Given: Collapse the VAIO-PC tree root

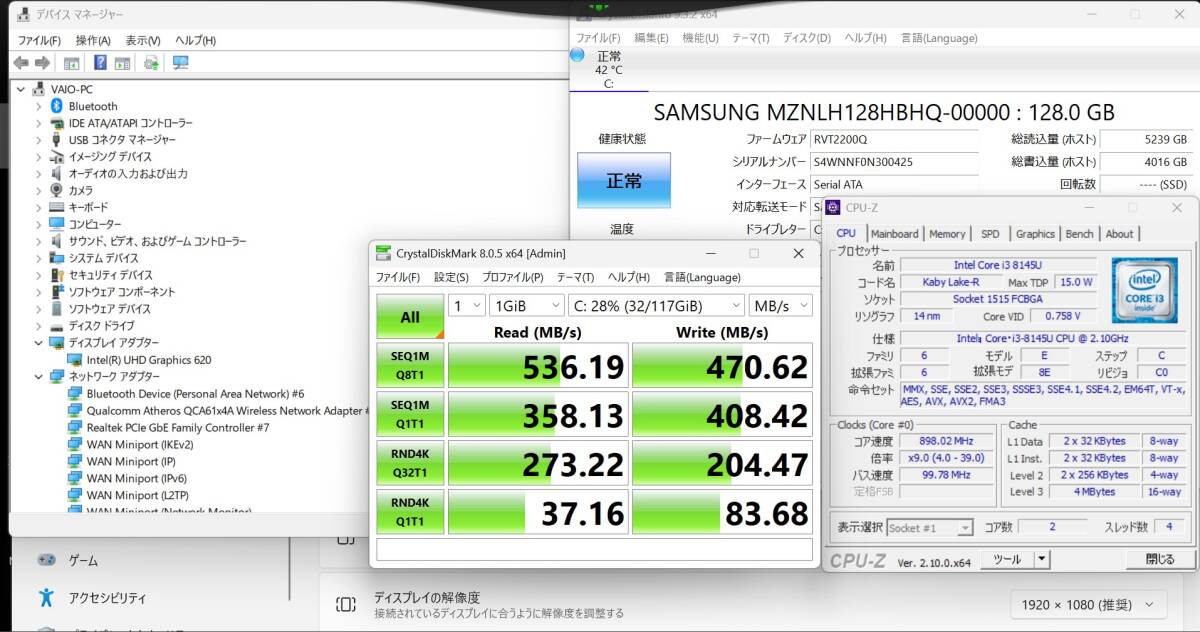Looking at the screenshot, I should pyautogui.click(x=22, y=89).
